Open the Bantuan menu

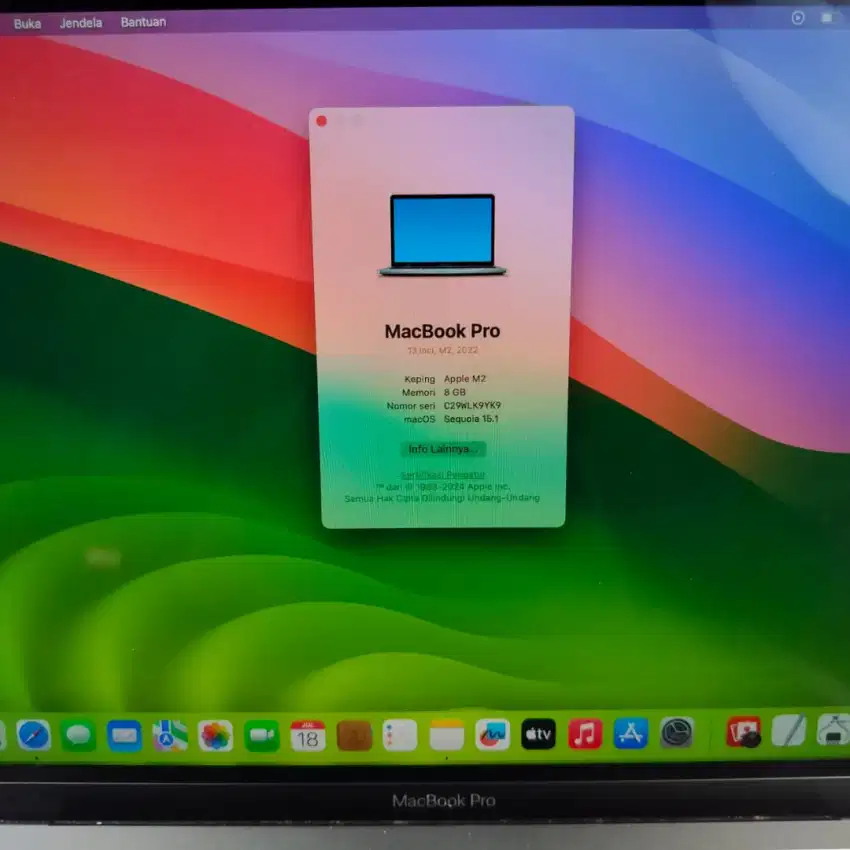pos(143,22)
